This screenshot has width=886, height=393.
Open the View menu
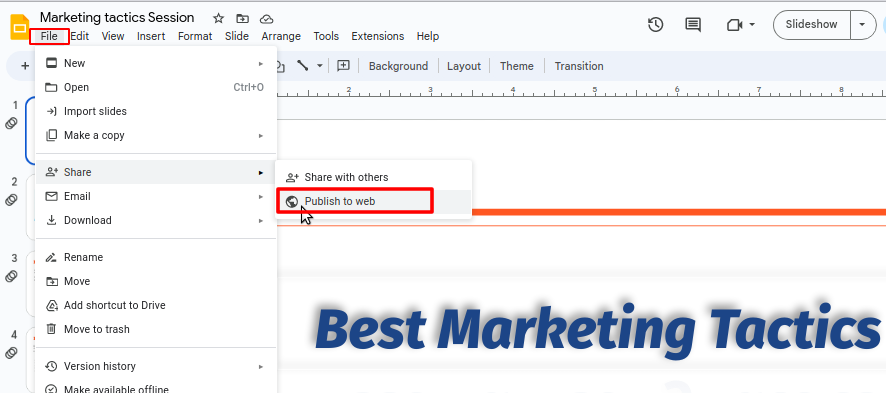point(113,36)
